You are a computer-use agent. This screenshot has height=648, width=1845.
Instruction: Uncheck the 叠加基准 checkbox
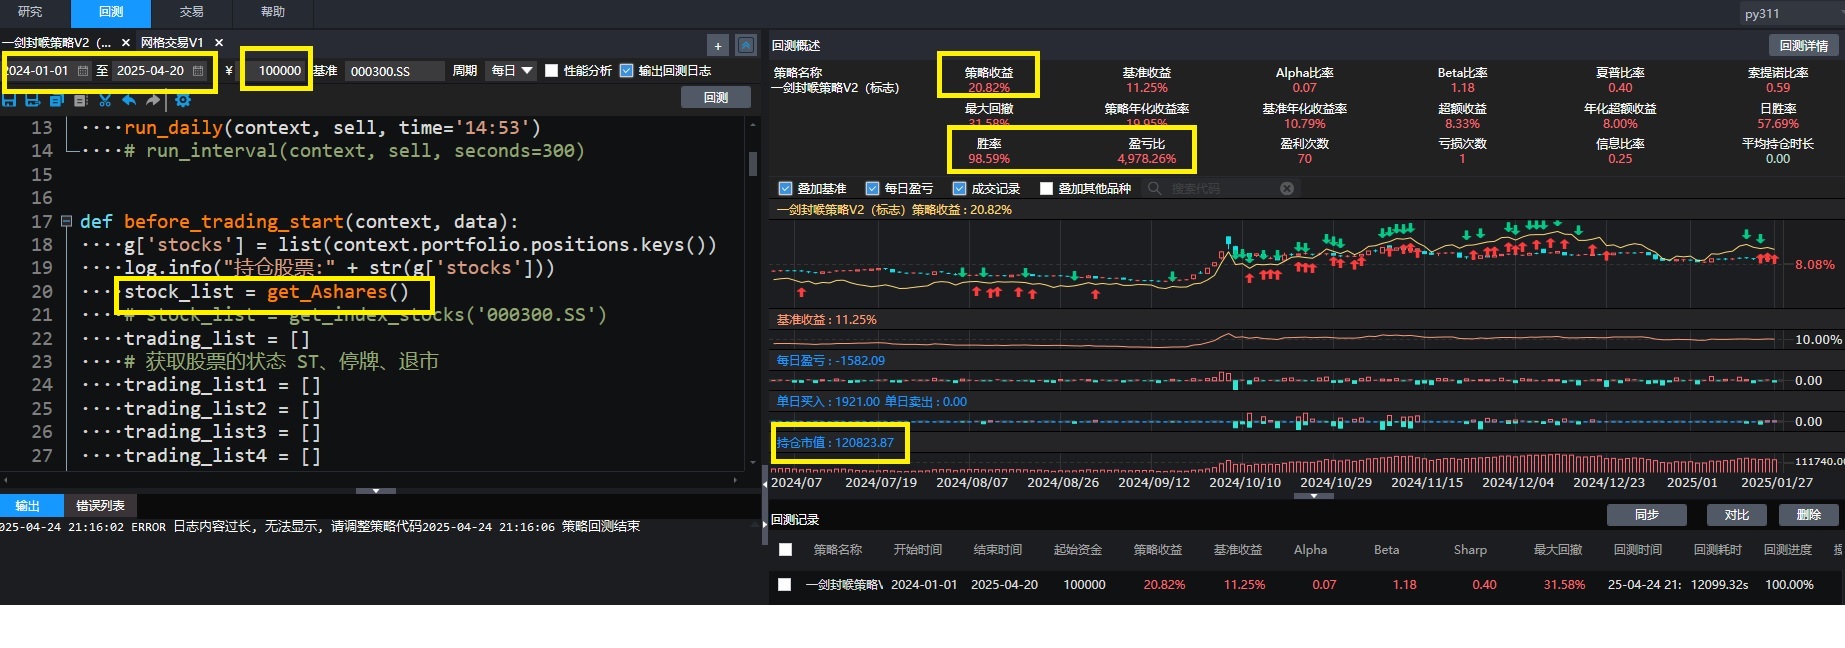pos(785,188)
